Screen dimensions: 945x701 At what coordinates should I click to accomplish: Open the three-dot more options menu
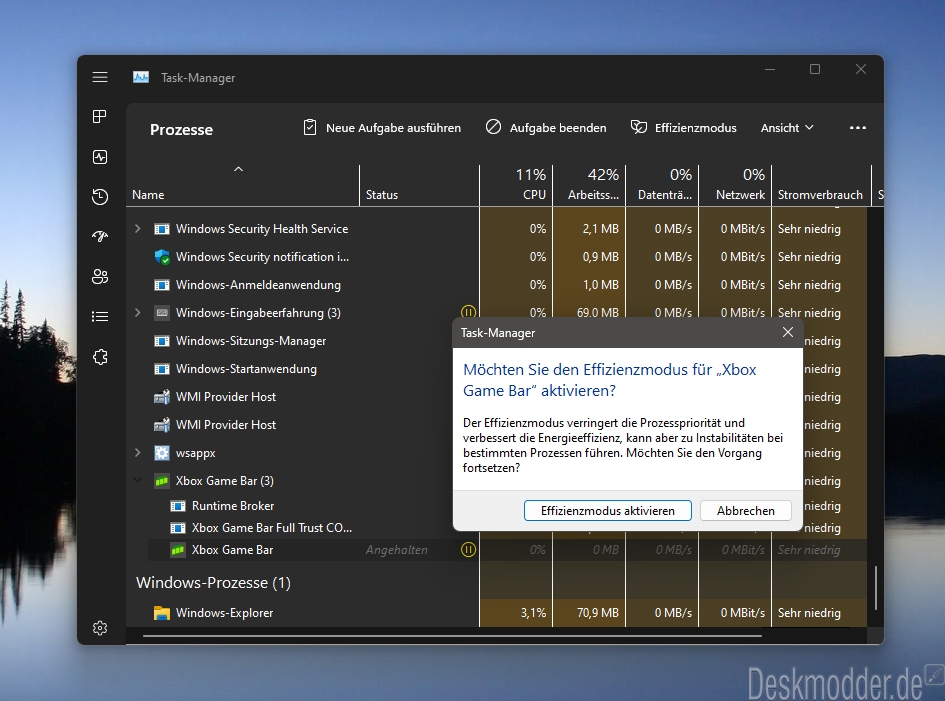(858, 128)
